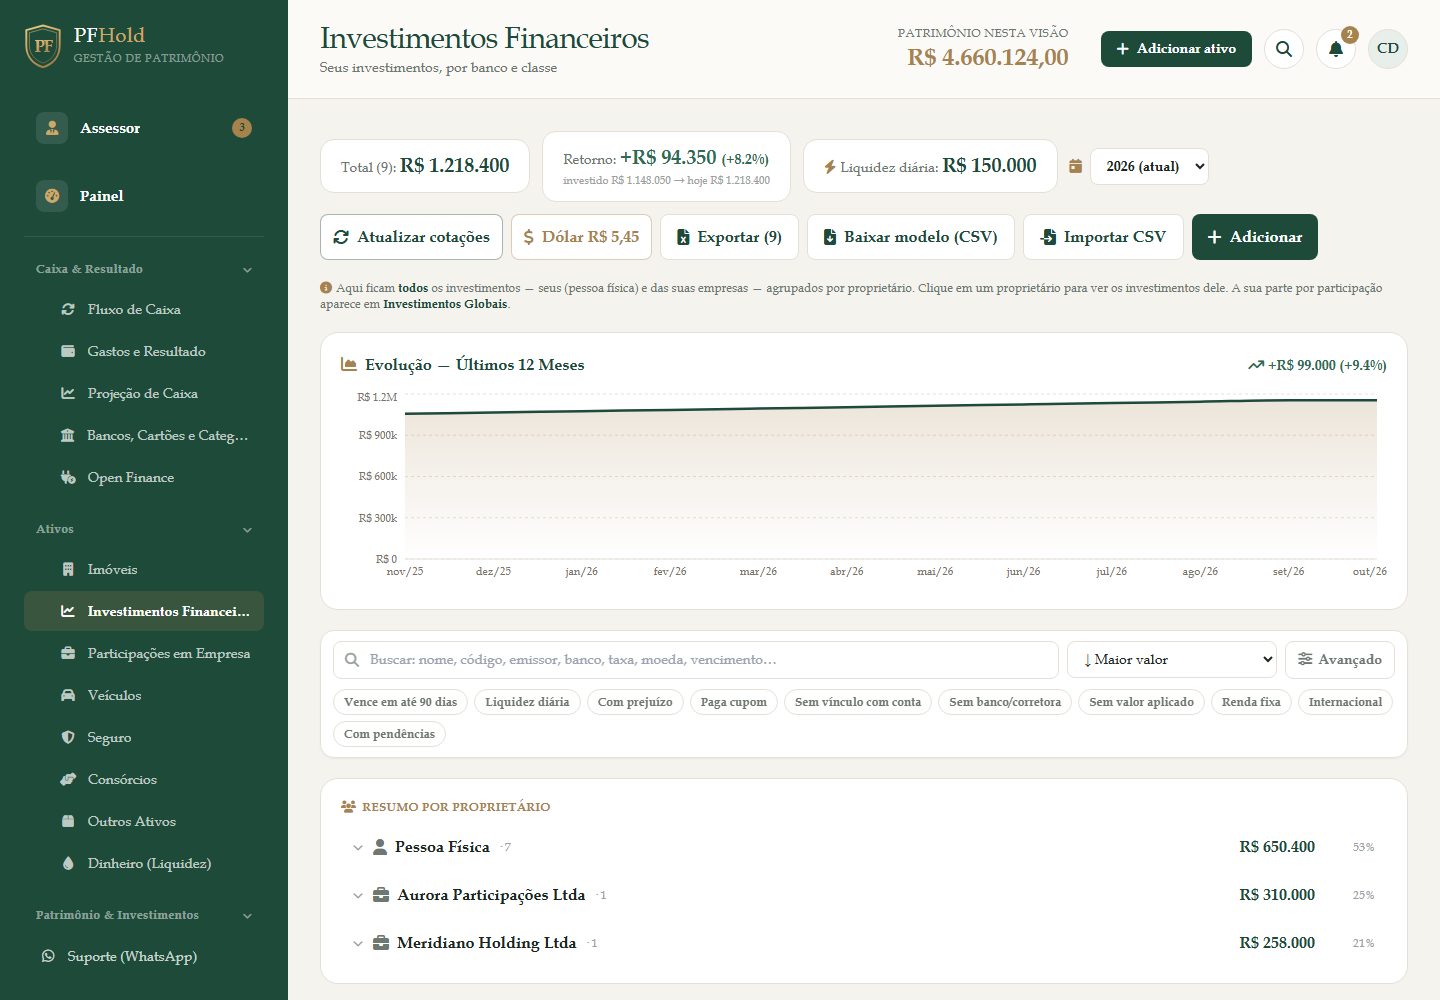1440x1000 pixels.
Task: Expand Meridiano Holding Ltda row
Action: 864,943
